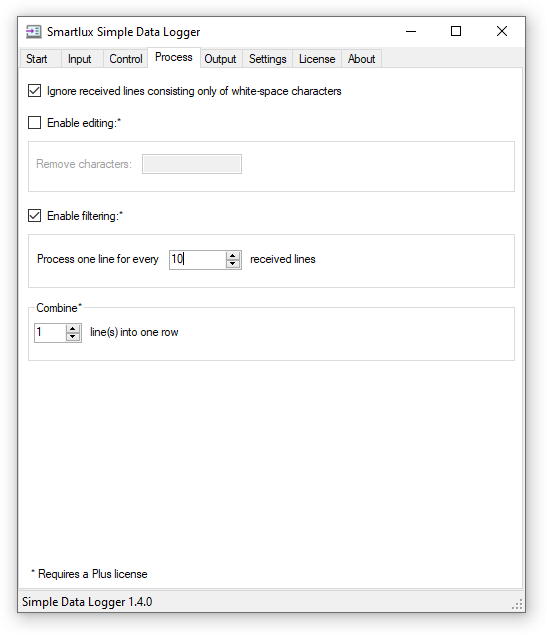Click the Combine lines number field
Screen dimensions: 547x635
[x=50, y=332]
